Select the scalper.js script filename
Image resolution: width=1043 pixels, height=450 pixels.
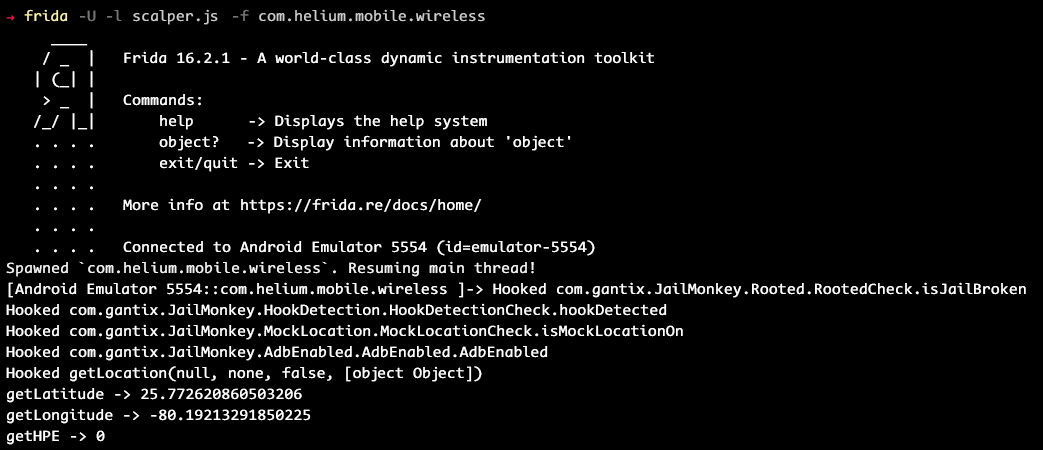pyautogui.click(x=174, y=17)
